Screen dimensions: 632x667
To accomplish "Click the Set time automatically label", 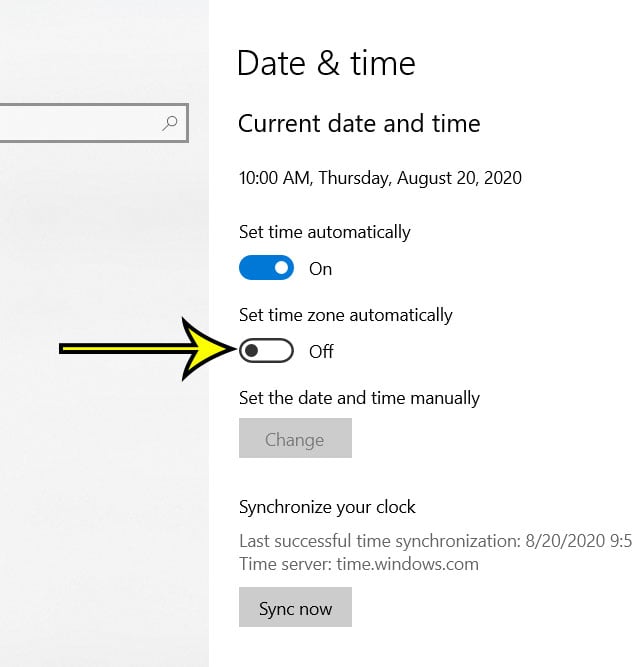I will [325, 232].
